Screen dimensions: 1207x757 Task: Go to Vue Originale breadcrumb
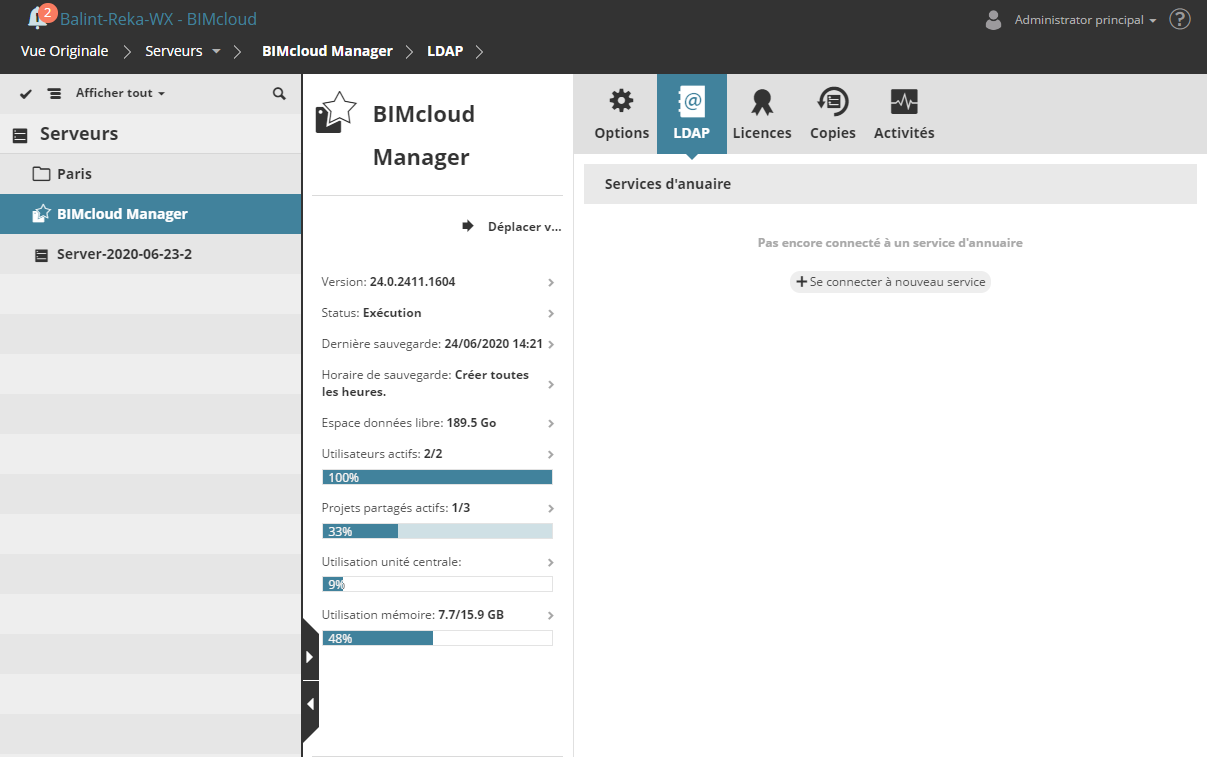click(x=64, y=51)
